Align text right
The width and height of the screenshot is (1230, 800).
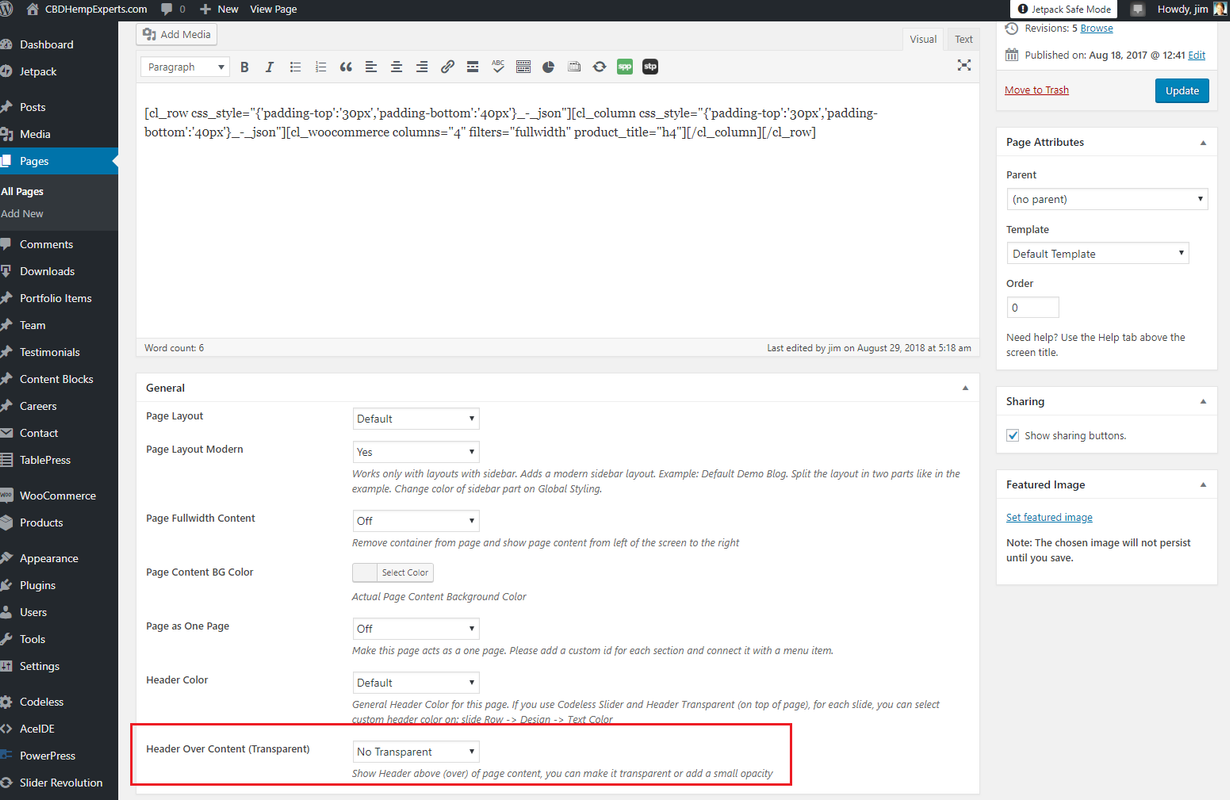[x=422, y=67]
